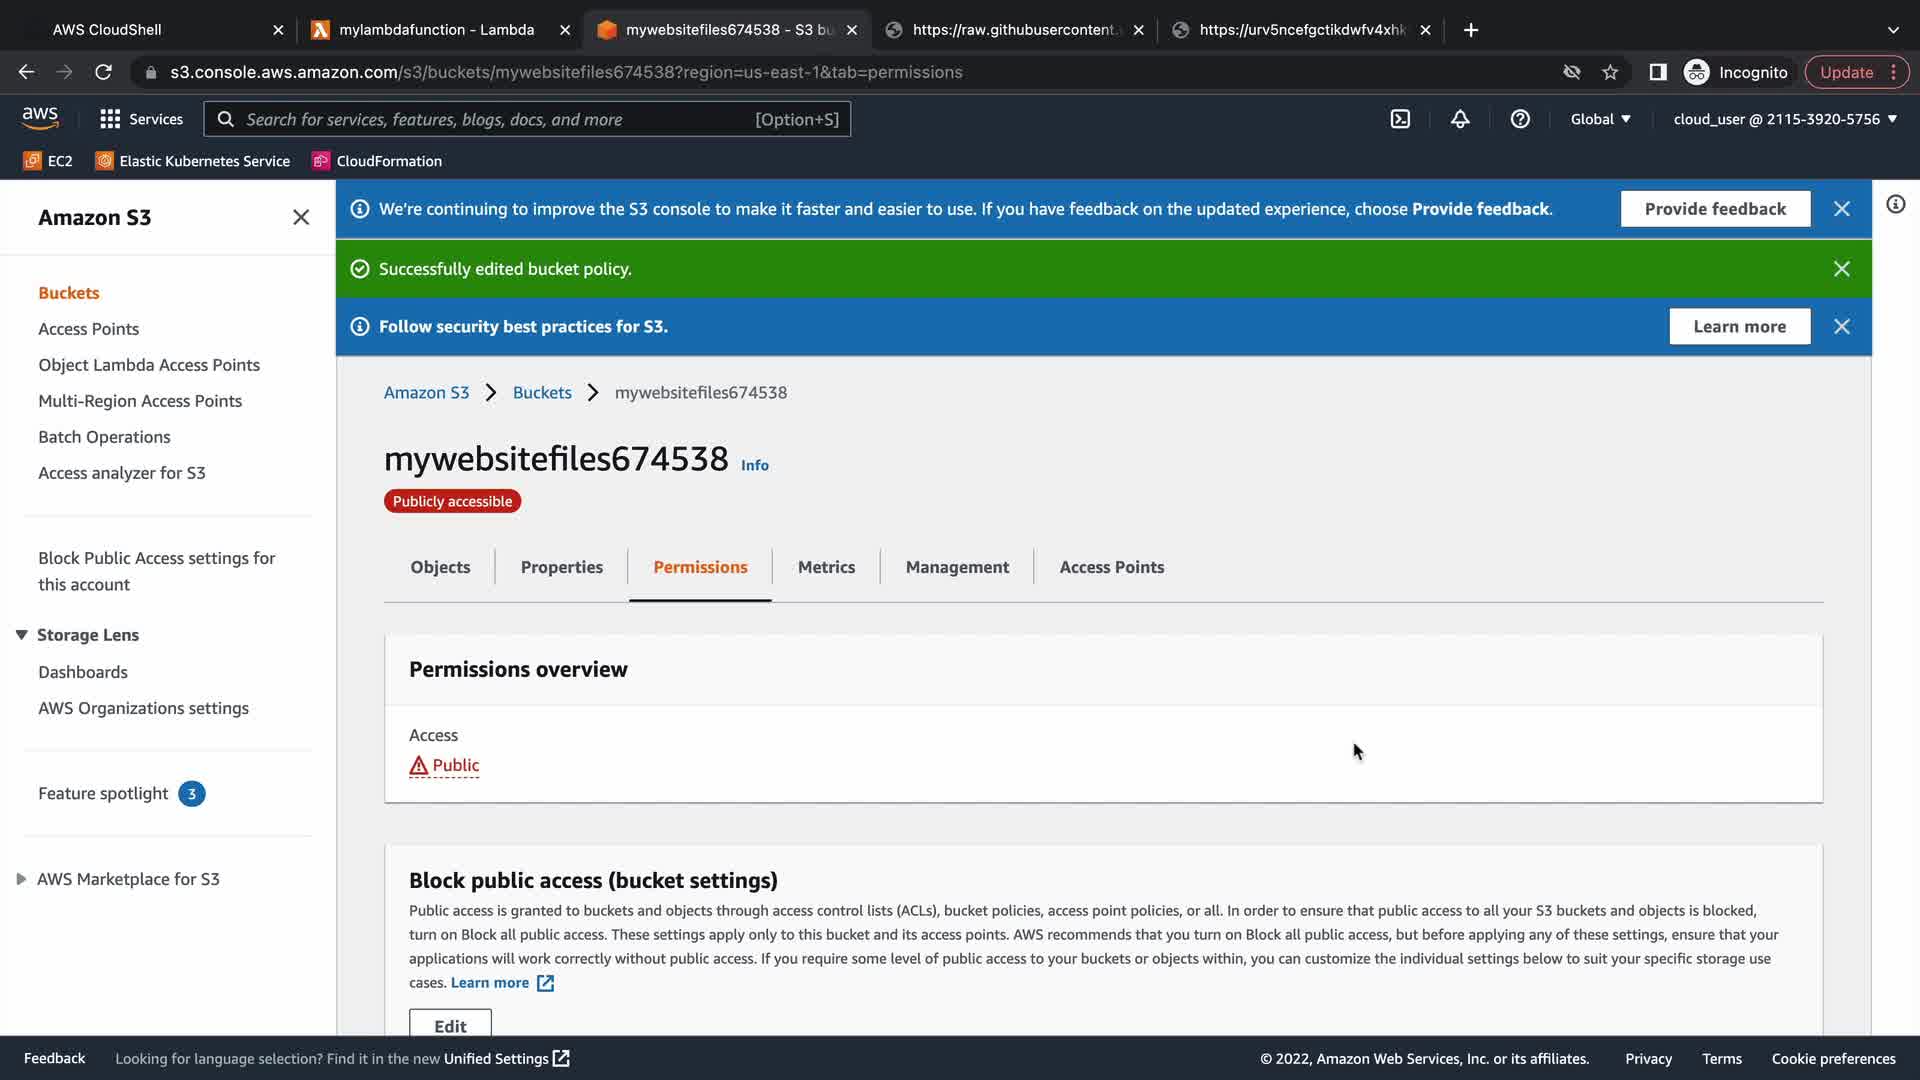The width and height of the screenshot is (1920, 1080).
Task: Collapse the Amazon S3 sidebar
Action: (301, 217)
